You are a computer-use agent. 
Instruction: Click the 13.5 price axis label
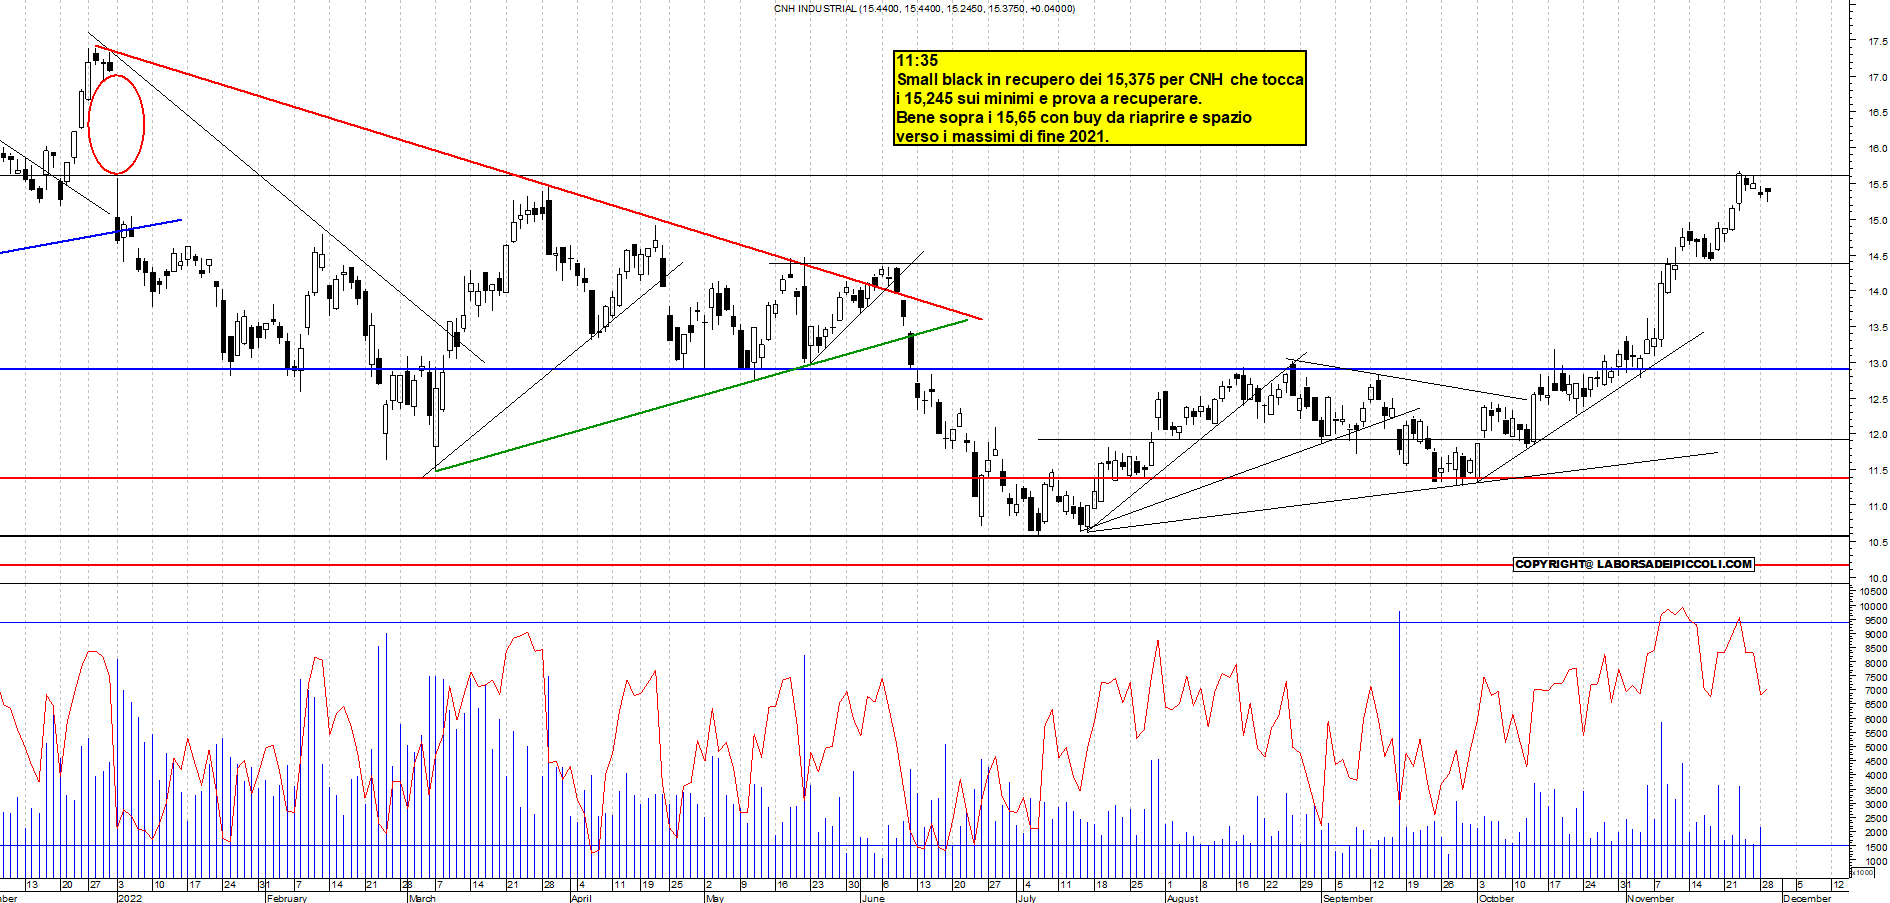[1877, 327]
